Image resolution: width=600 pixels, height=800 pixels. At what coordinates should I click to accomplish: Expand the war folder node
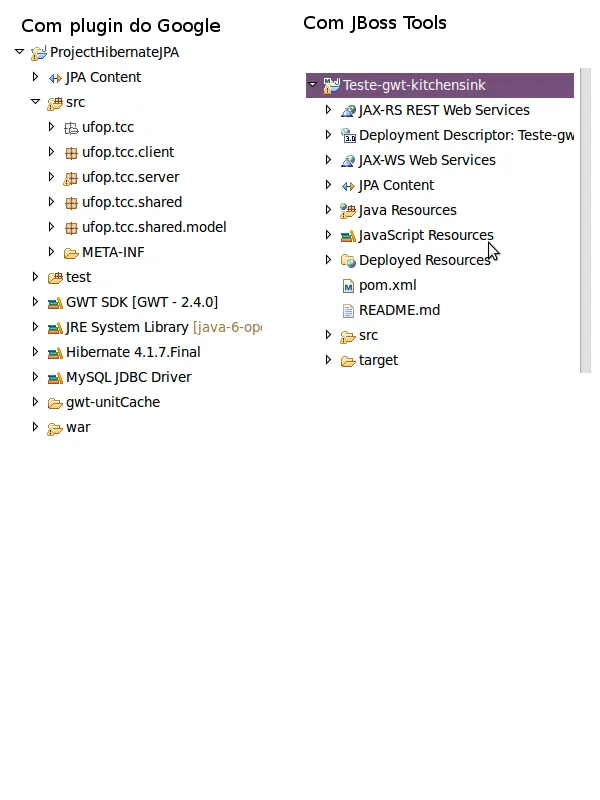point(35,427)
